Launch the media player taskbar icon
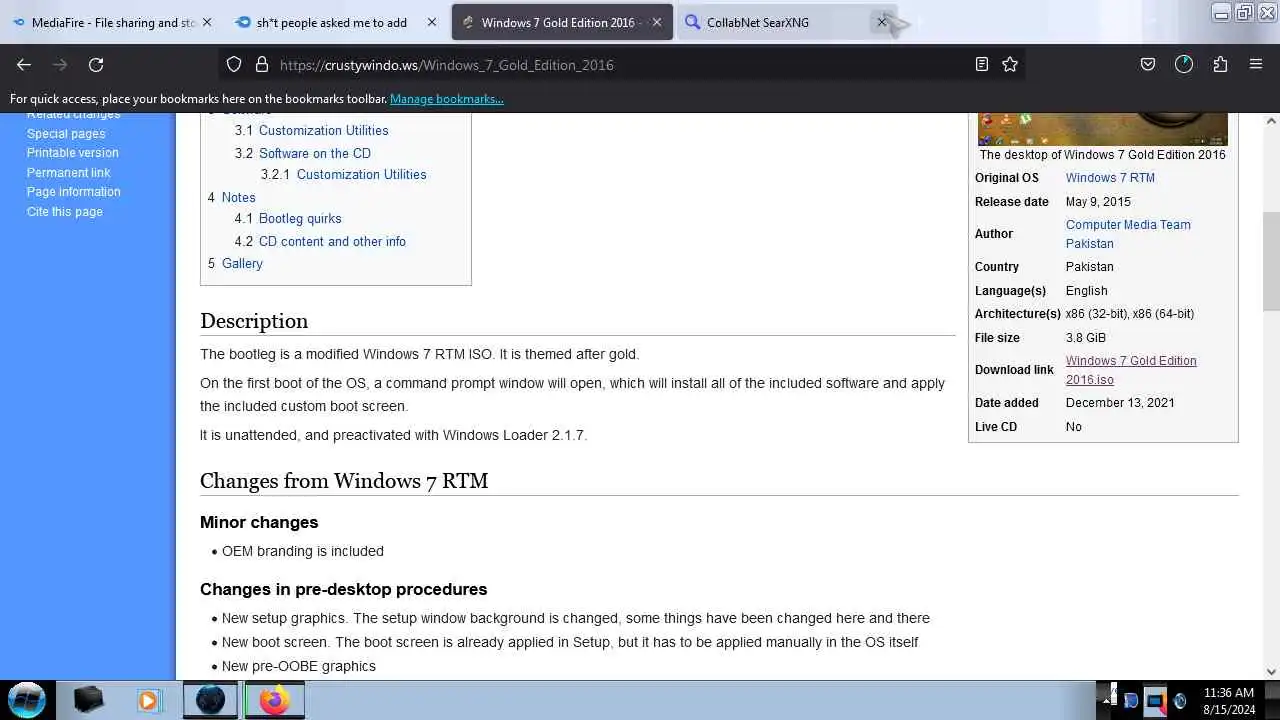1280x720 pixels. tap(149, 700)
